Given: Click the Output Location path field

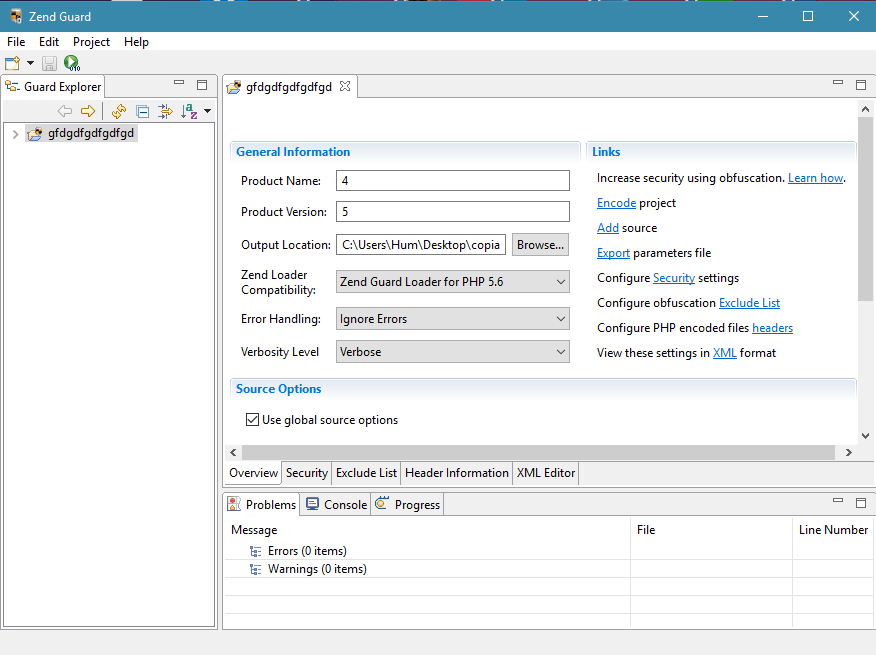Looking at the screenshot, I should [x=421, y=245].
